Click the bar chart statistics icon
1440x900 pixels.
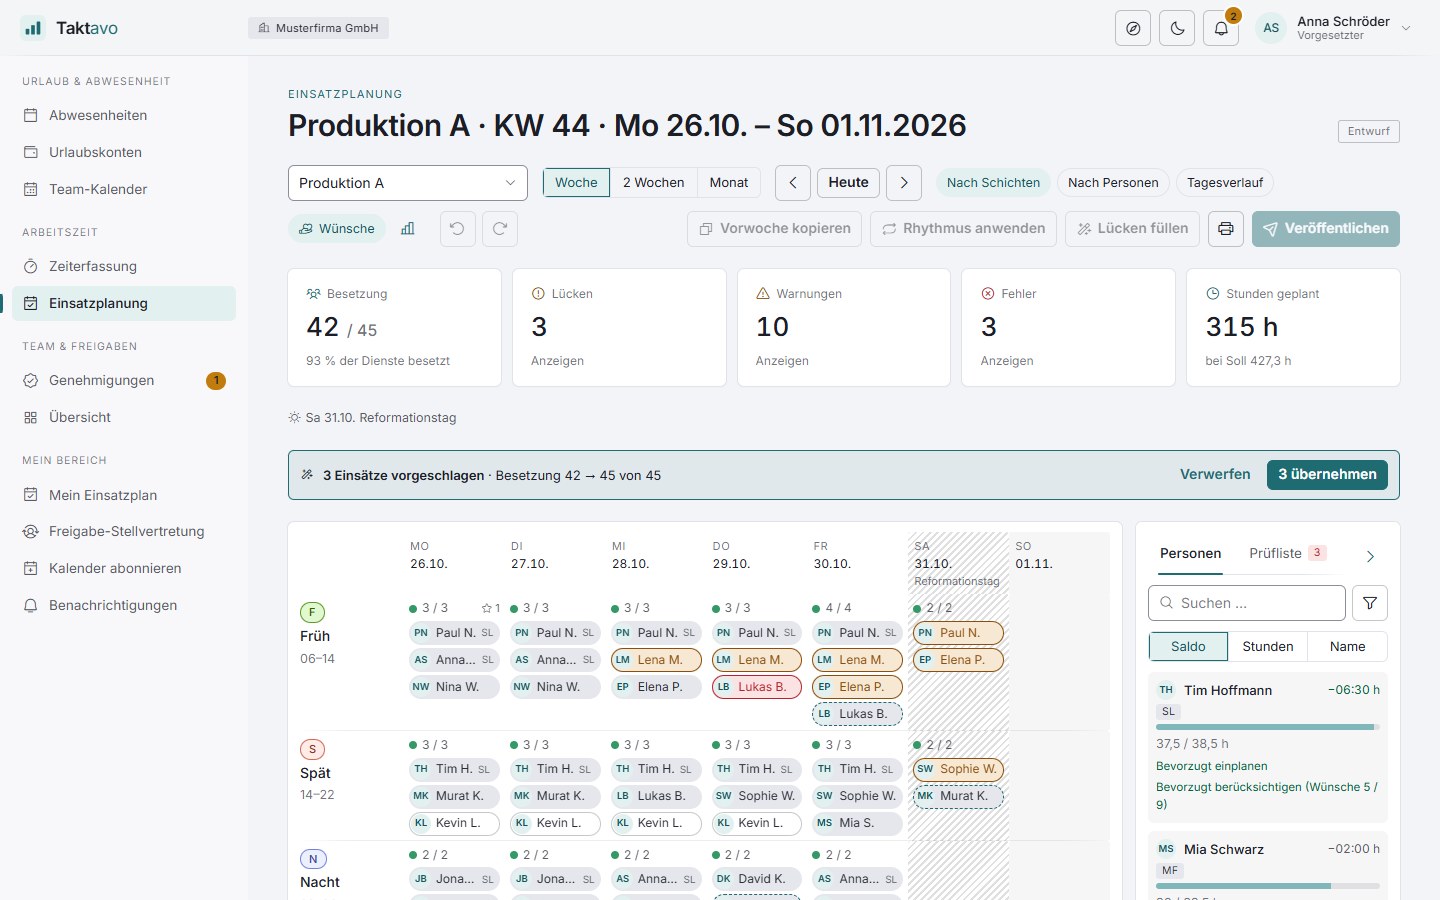(x=407, y=229)
